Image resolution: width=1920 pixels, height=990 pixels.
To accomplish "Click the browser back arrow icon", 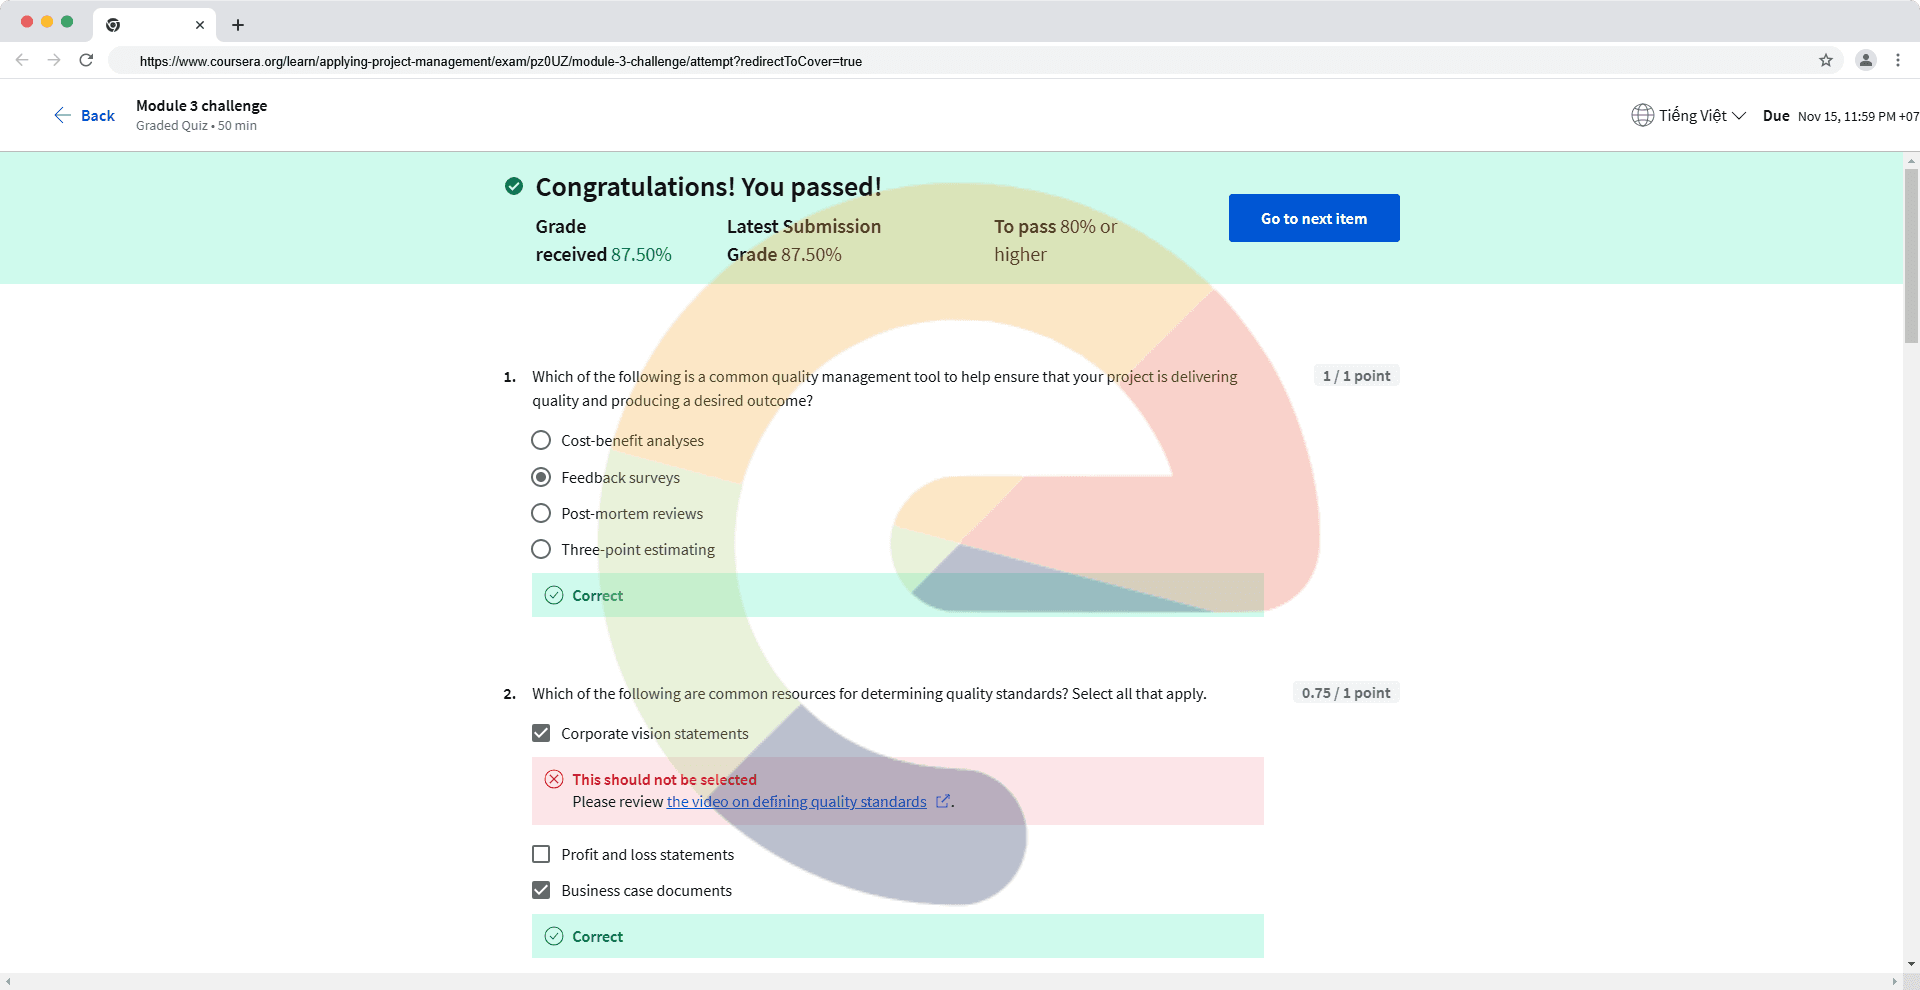I will (x=22, y=60).
